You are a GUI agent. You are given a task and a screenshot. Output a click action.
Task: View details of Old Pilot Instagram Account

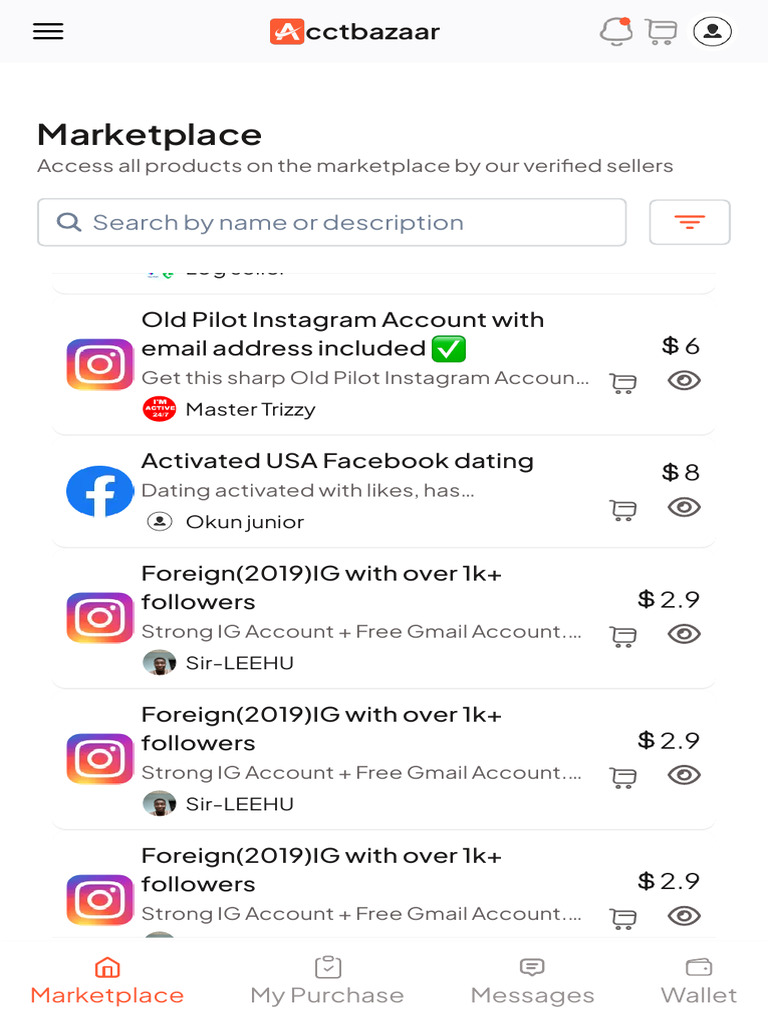click(x=684, y=380)
